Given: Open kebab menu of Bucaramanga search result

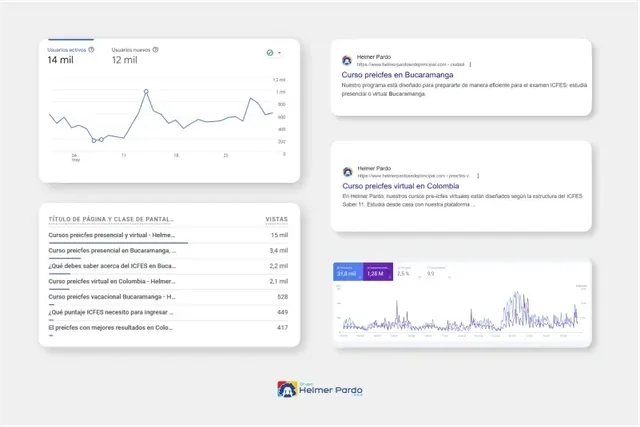Looking at the screenshot, I should pyautogui.click(x=471, y=64).
